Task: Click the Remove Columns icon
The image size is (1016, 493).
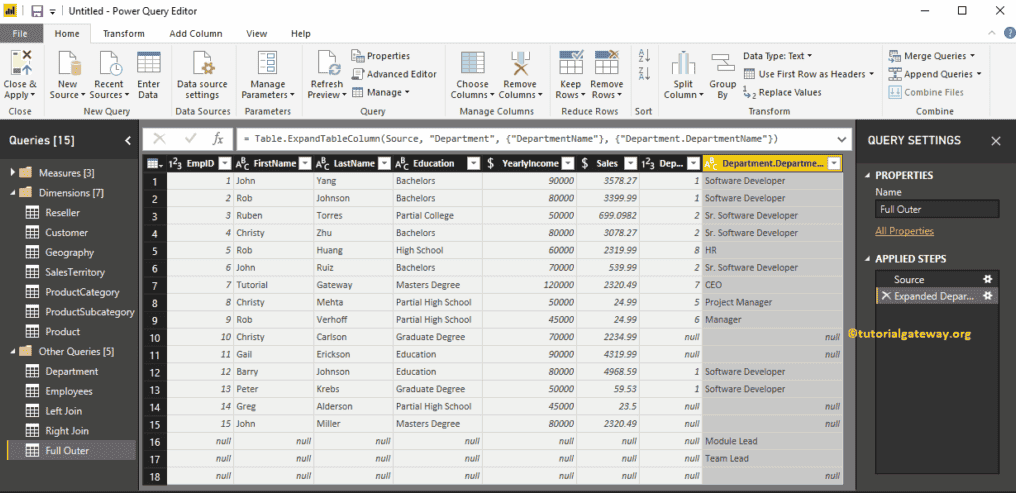Action: point(520,63)
